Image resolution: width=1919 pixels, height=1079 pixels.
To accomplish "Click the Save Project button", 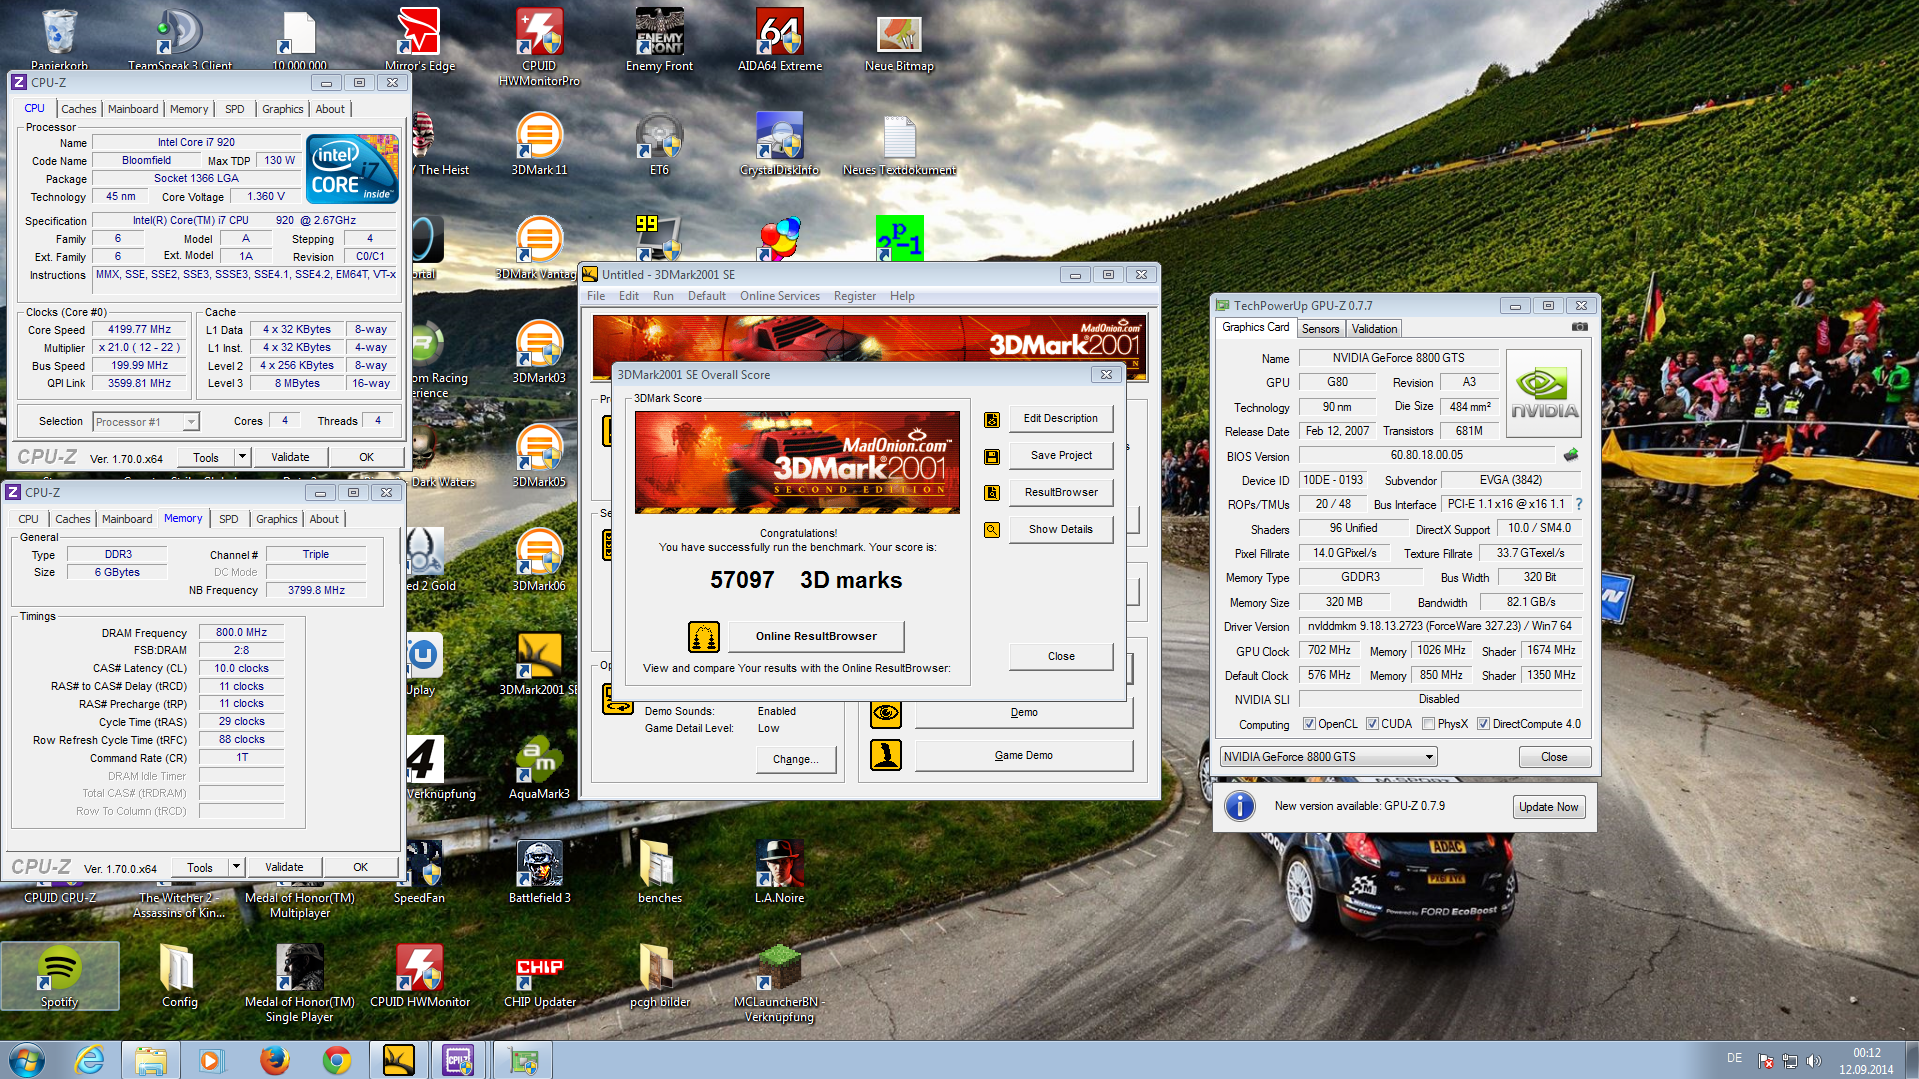I will (x=1060, y=456).
